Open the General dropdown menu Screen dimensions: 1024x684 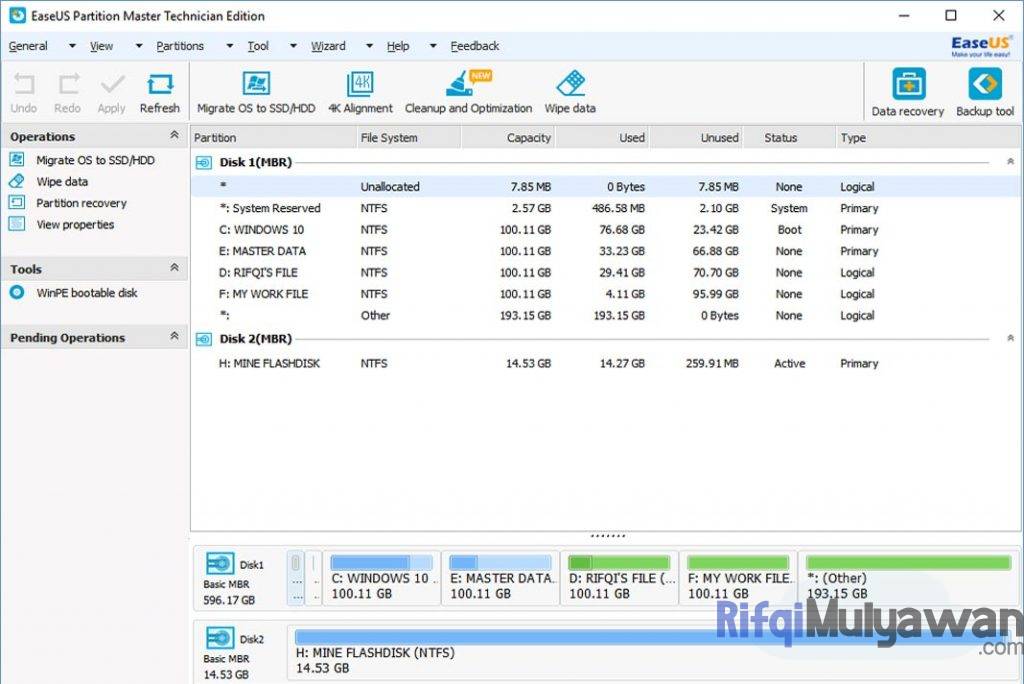[28, 45]
